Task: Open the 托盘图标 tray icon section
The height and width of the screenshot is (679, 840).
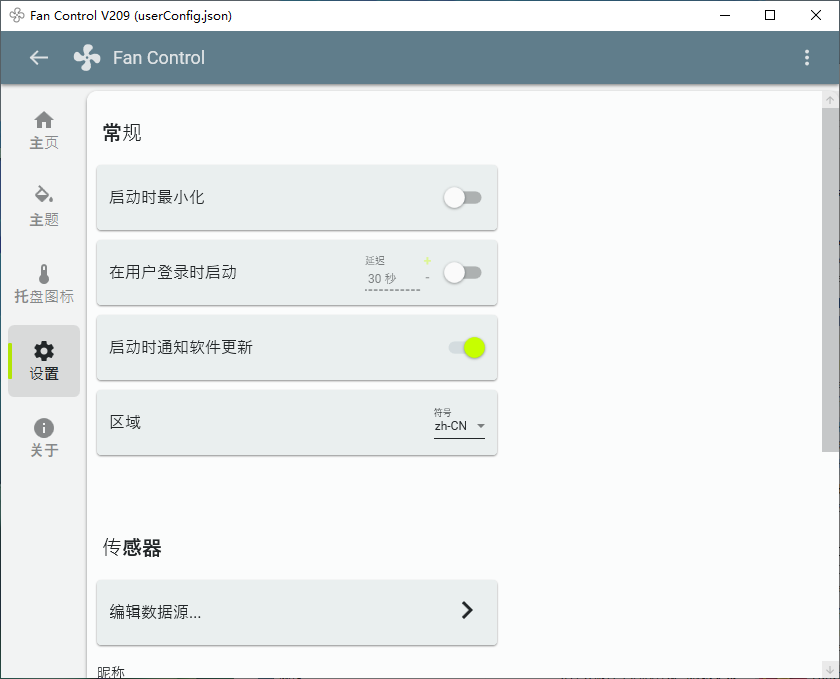Action: (x=44, y=283)
